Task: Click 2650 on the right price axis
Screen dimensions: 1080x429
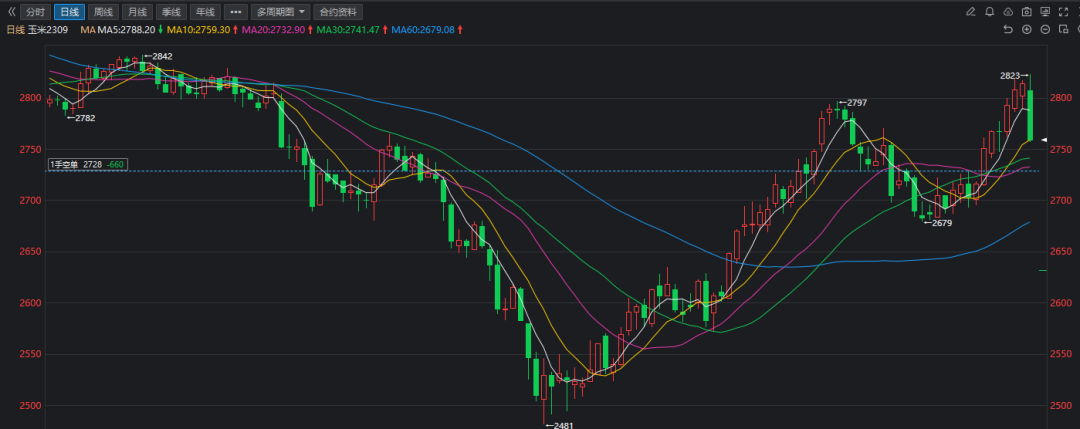Action: [1062, 251]
